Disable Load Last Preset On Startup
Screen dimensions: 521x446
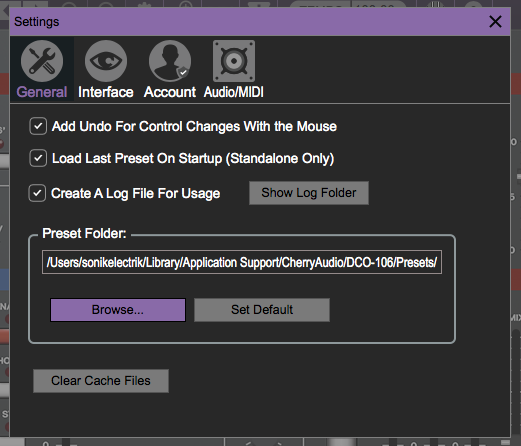[38, 158]
